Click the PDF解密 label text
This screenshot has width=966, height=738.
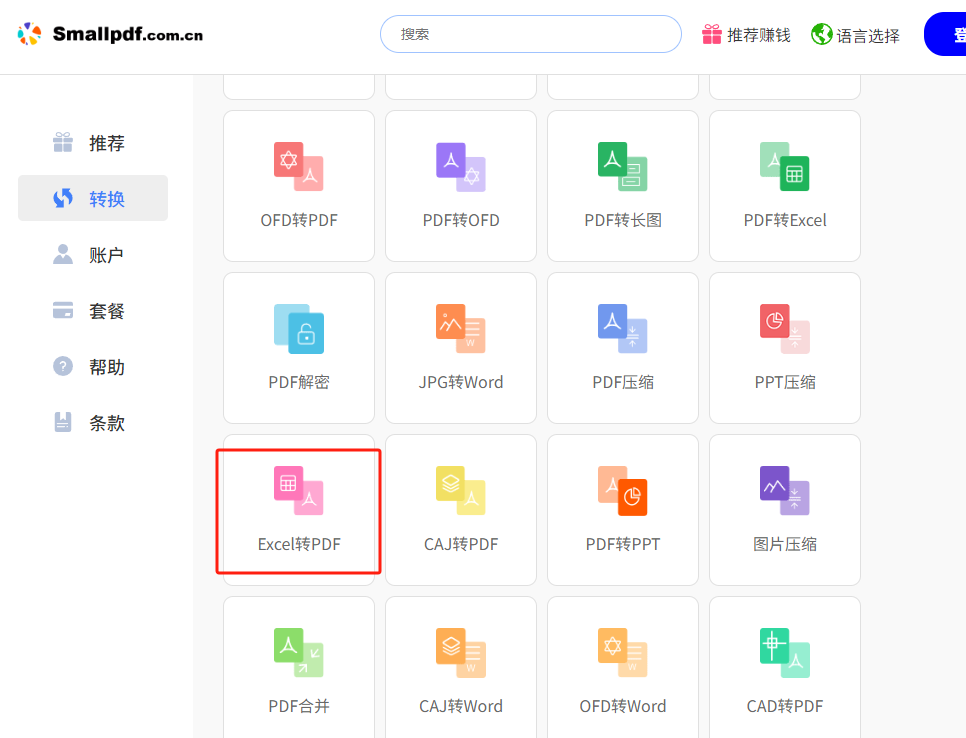coord(299,382)
